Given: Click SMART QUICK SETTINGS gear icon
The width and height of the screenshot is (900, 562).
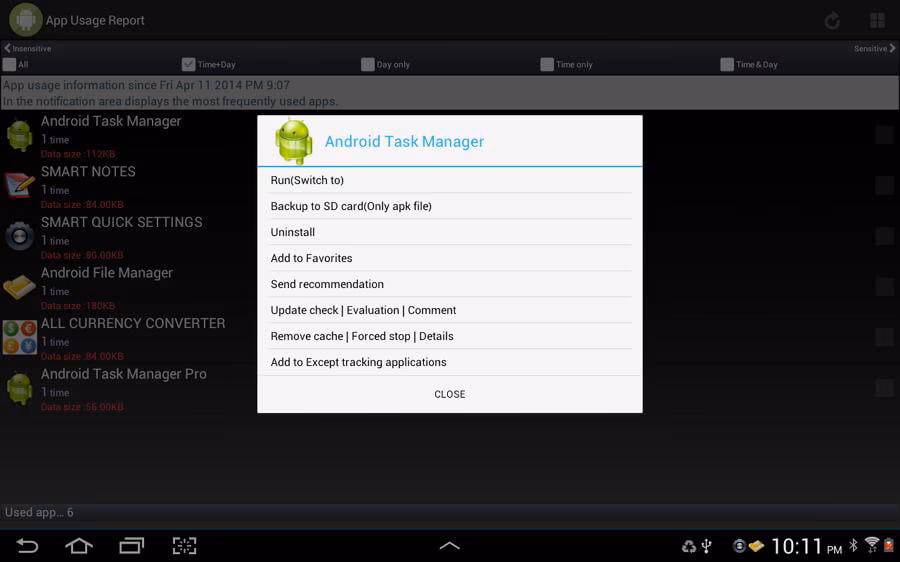Looking at the screenshot, I should (20, 235).
